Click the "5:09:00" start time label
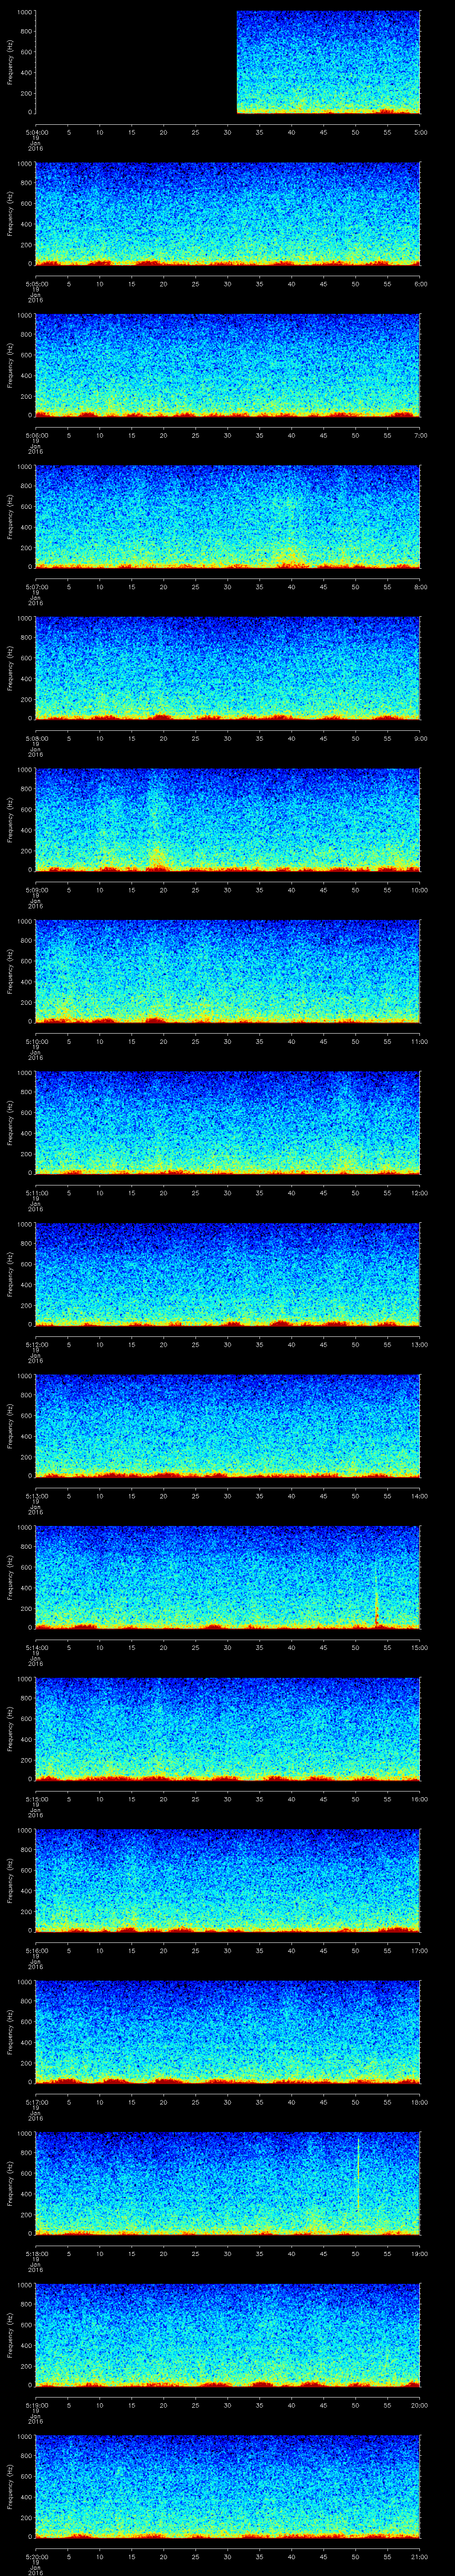 (36, 890)
